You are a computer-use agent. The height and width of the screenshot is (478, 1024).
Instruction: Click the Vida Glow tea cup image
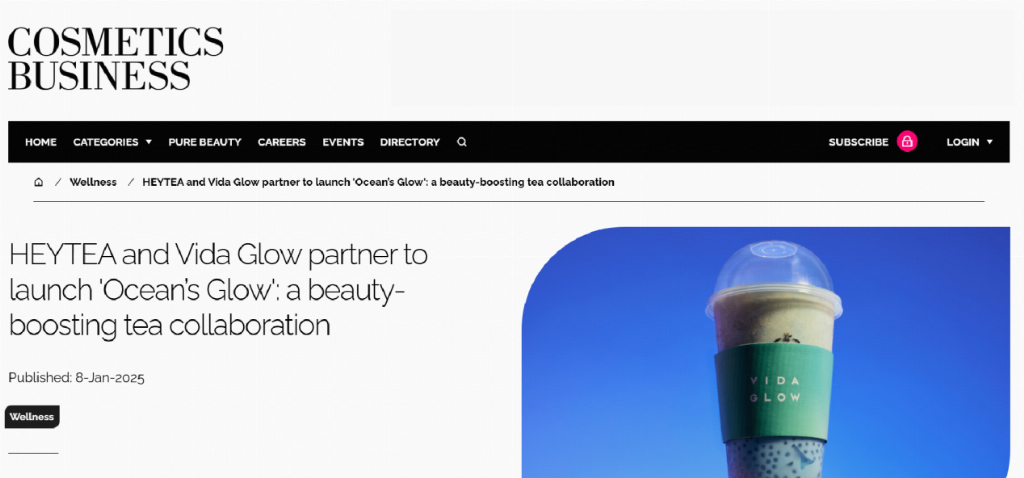click(x=765, y=353)
